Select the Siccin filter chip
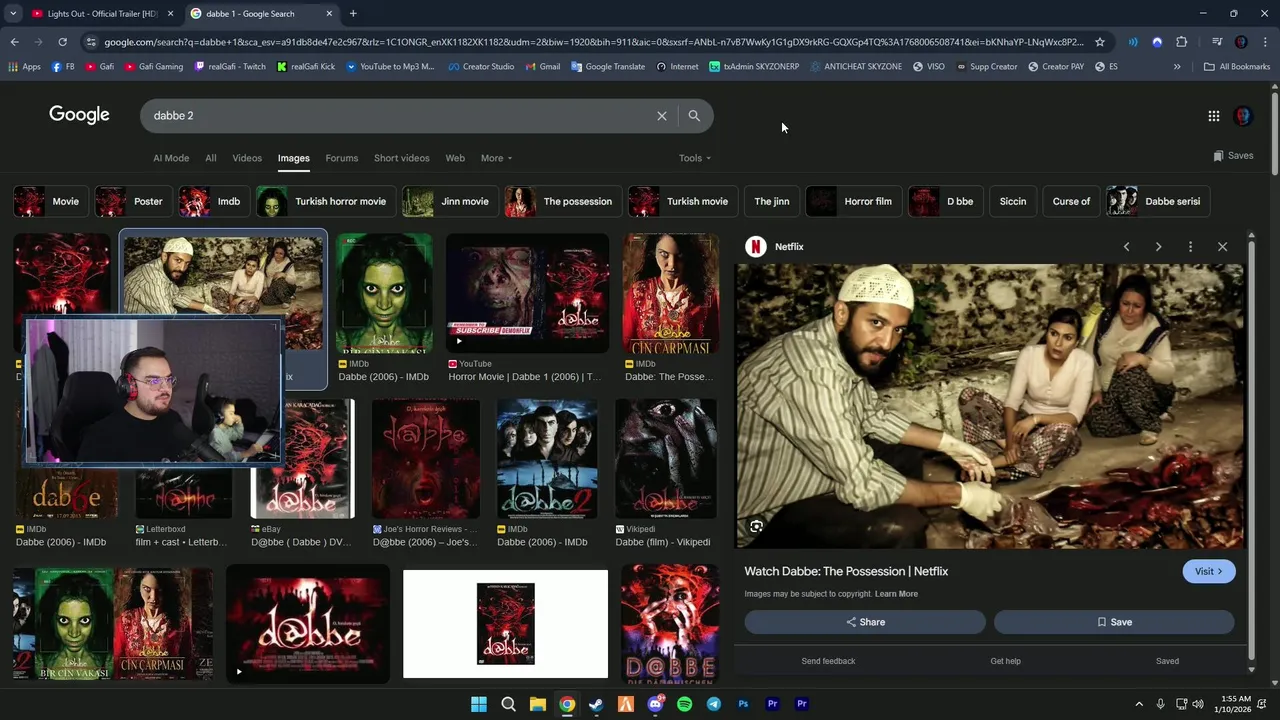 [x=1013, y=202]
